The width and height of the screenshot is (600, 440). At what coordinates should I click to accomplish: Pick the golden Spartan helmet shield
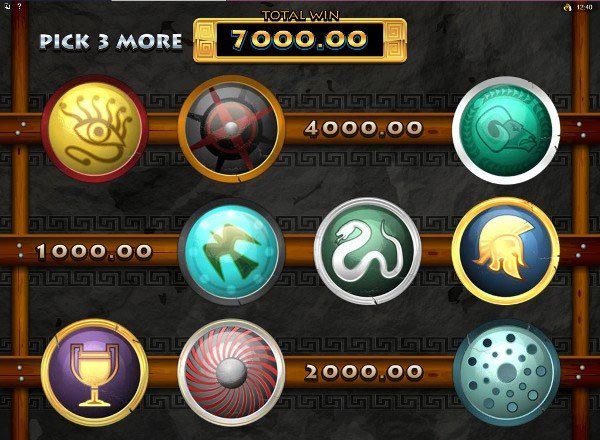pyautogui.click(x=505, y=251)
